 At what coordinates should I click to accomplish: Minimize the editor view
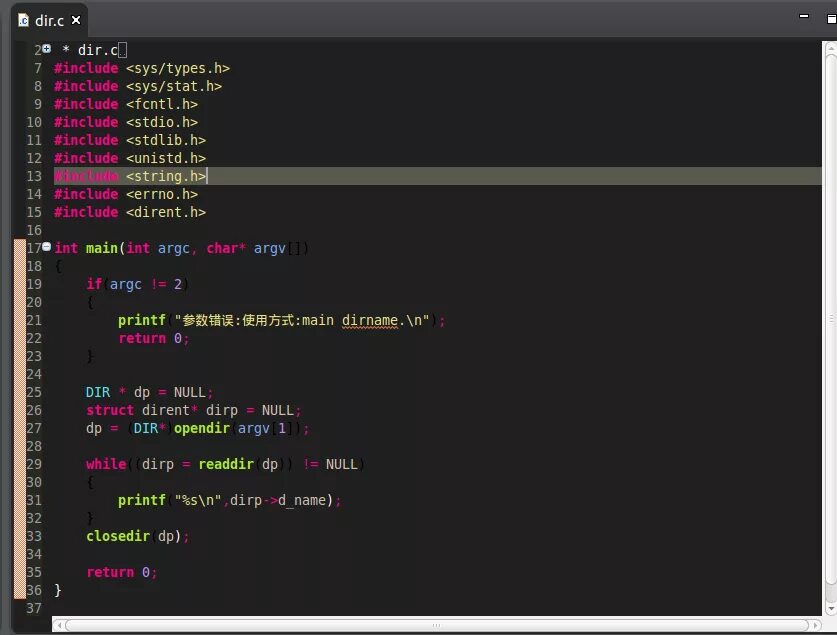point(803,17)
